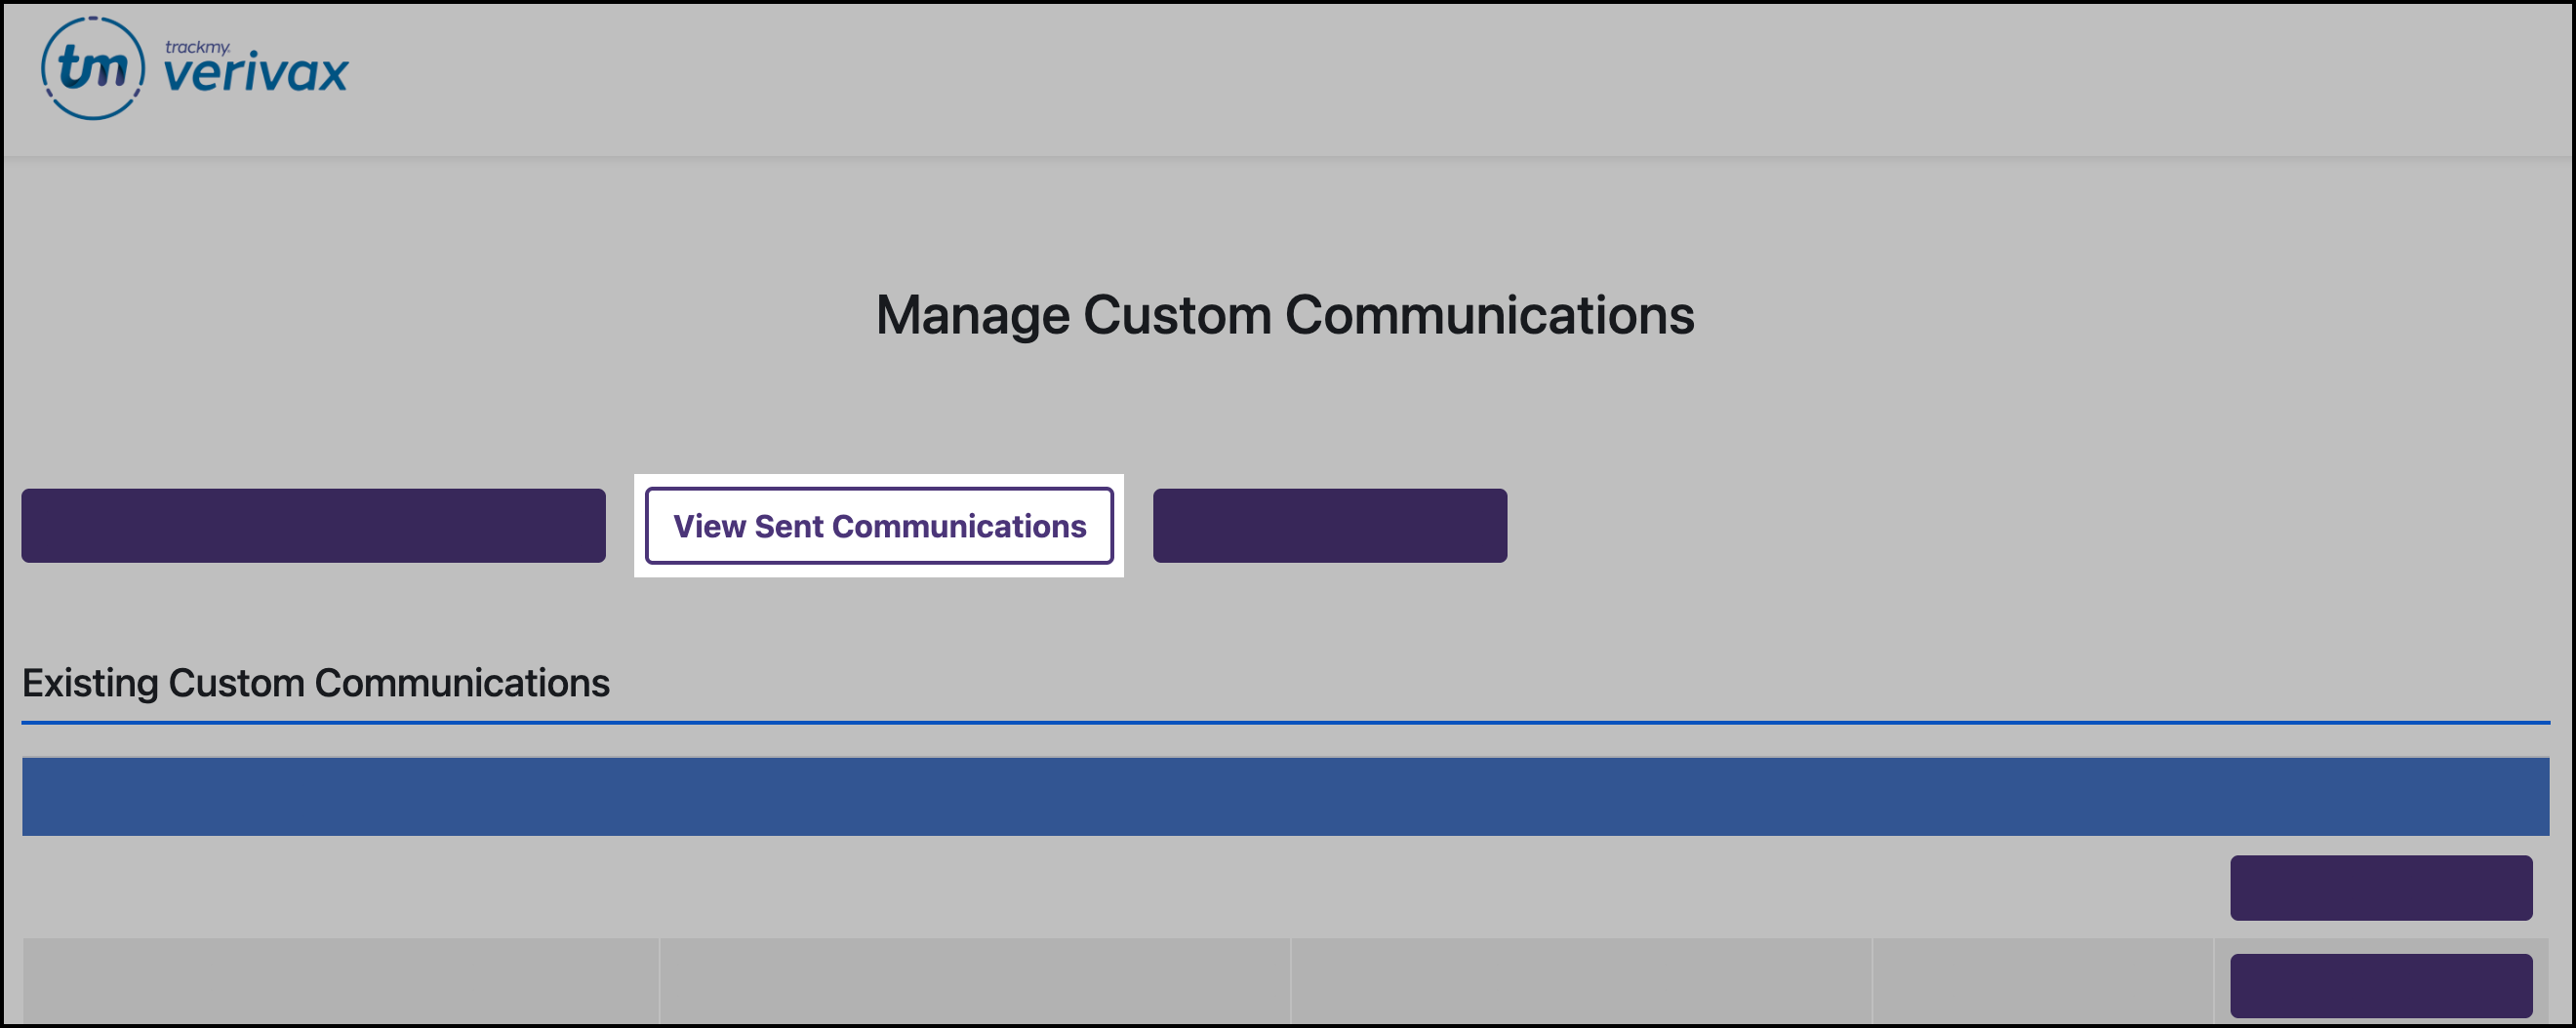Click the top header banner area

tap(1288, 77)
